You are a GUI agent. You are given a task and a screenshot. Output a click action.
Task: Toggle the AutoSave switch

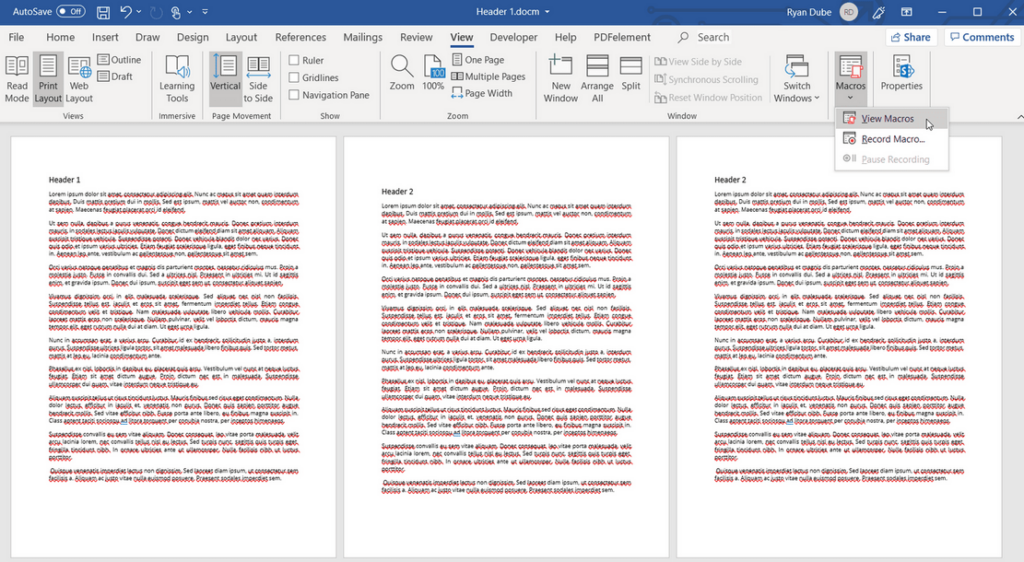coord(71,12)
